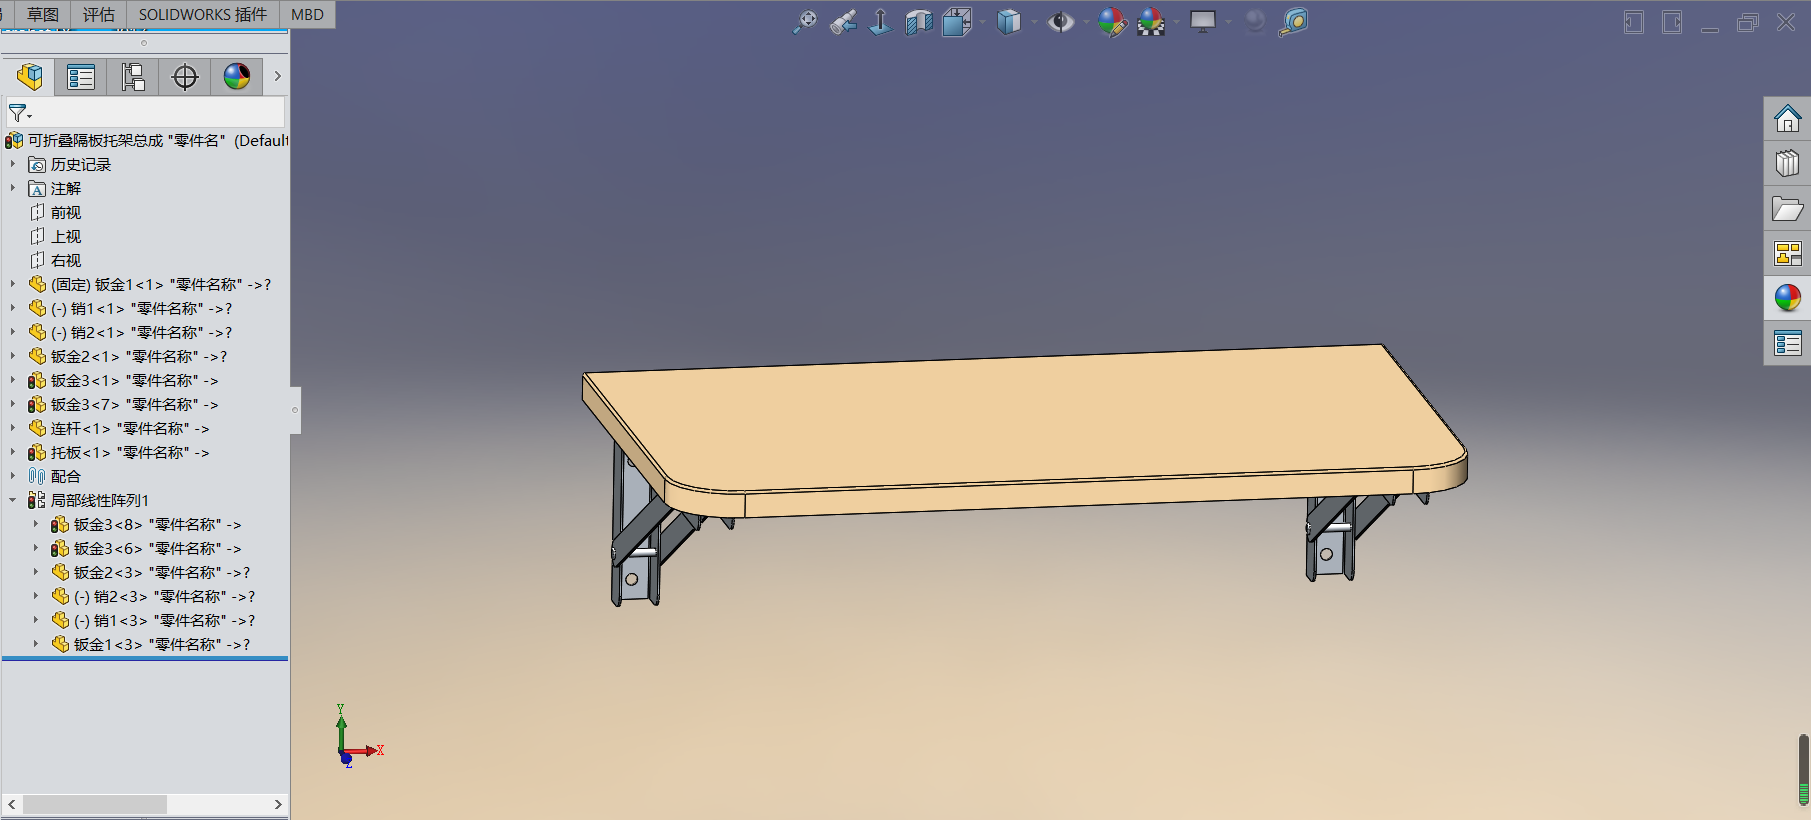Open Design Library in task pane
This screenshot has height=820, width=1811.
pyautogui.click(x=1787, y=164)
